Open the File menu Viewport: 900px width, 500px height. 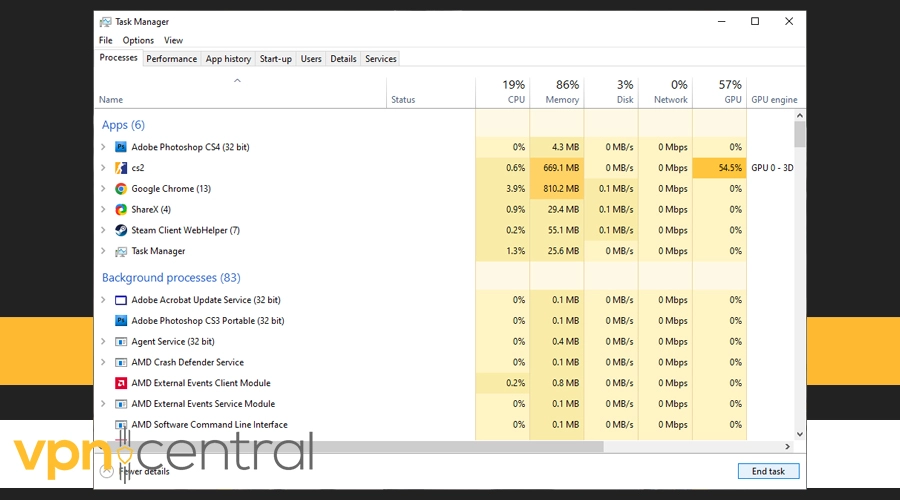pos(106,40)
